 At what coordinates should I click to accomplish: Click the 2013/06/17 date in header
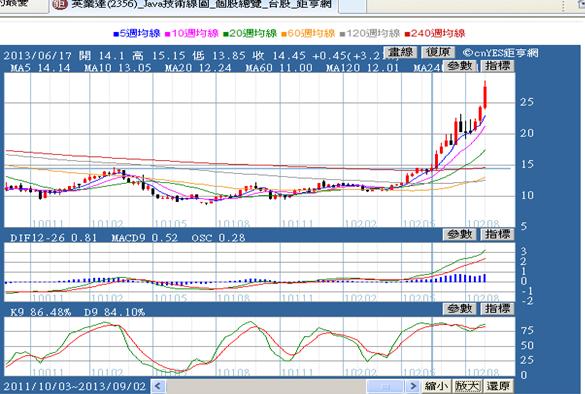coord(37,56)
